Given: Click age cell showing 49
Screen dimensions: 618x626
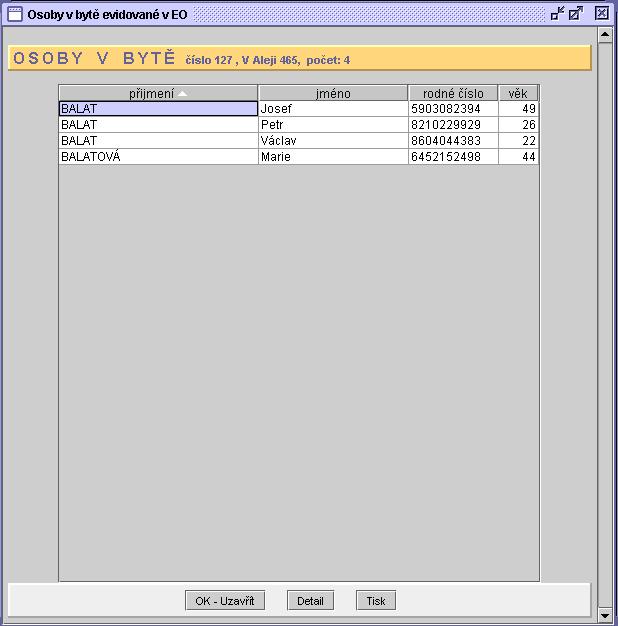Looking at the screenshot, I should (518, 109).
